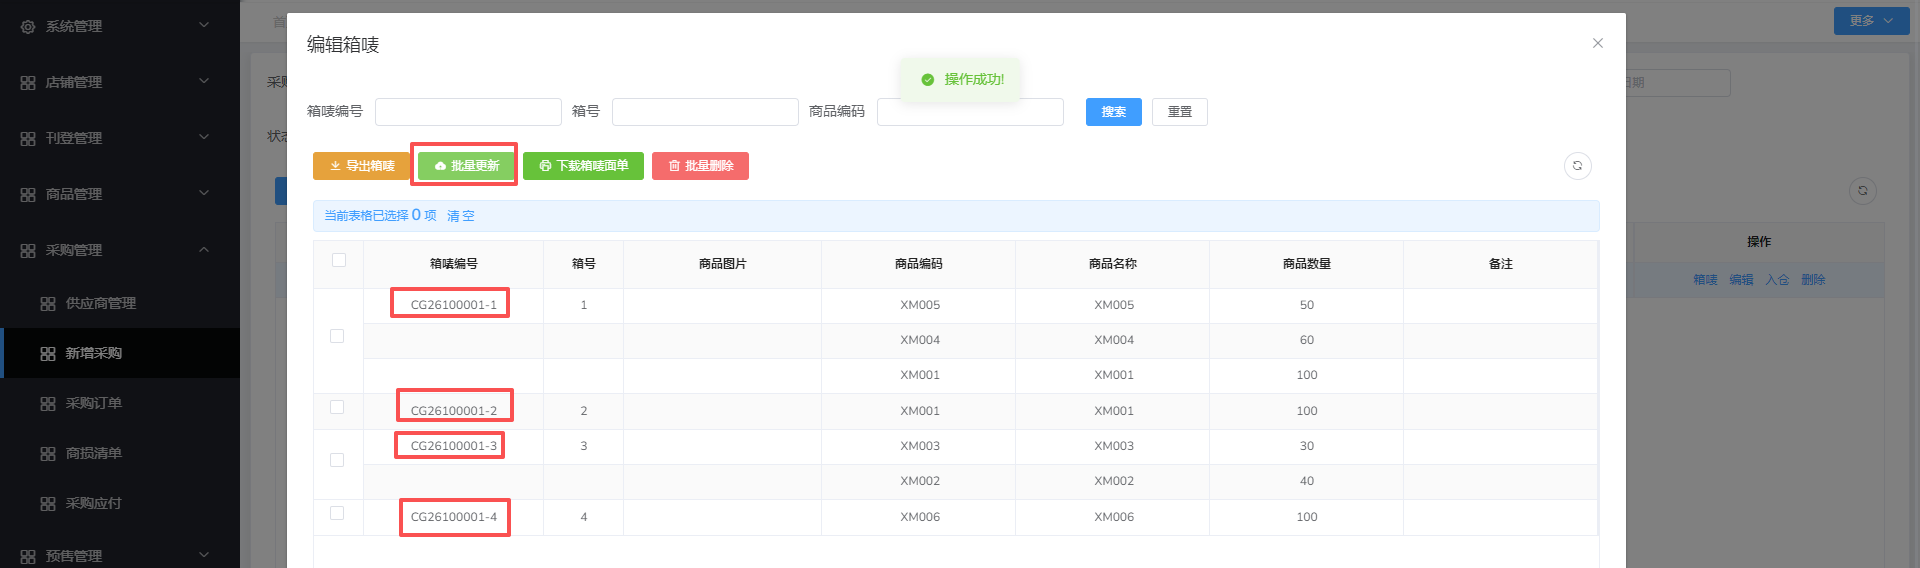This screenshot has height=568, width=1920.
Task: Click the 清空 selection link
Action: click(x=461, y=216)
